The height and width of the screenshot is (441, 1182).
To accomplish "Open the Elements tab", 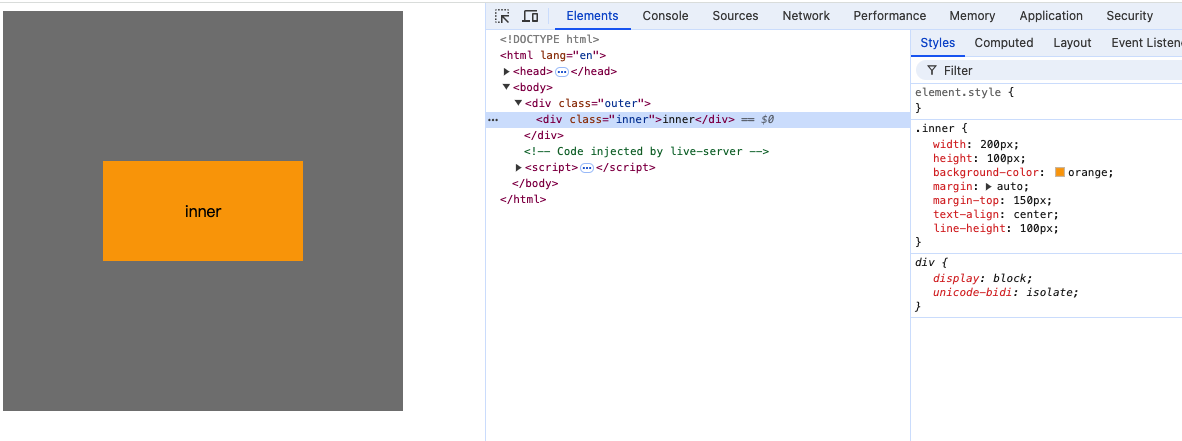I will pyautogui.click(x=593, y=16).
